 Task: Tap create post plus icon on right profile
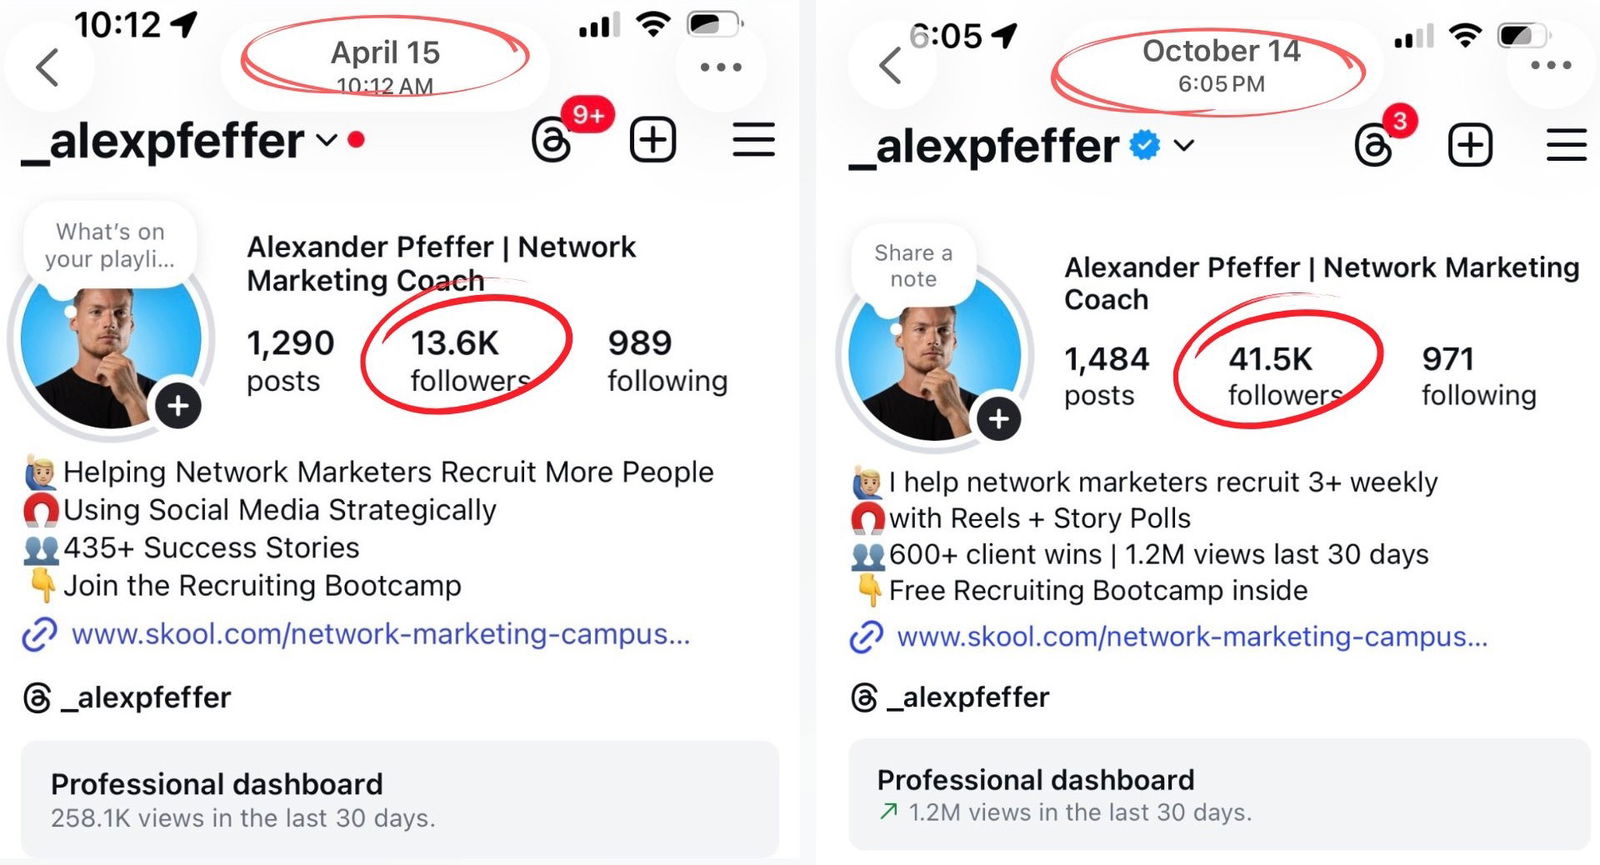point(1470,146)
